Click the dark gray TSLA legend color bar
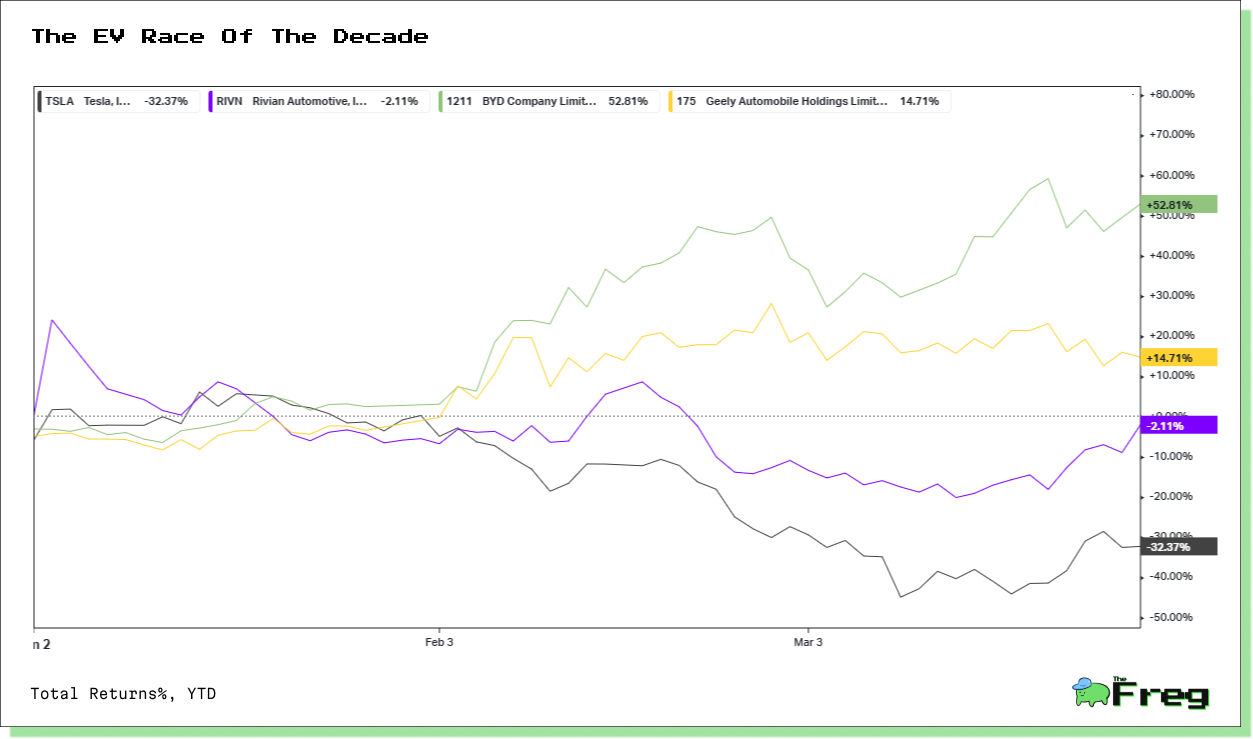1253x739 pixels. pyautogui.click(x=39, y=101)
